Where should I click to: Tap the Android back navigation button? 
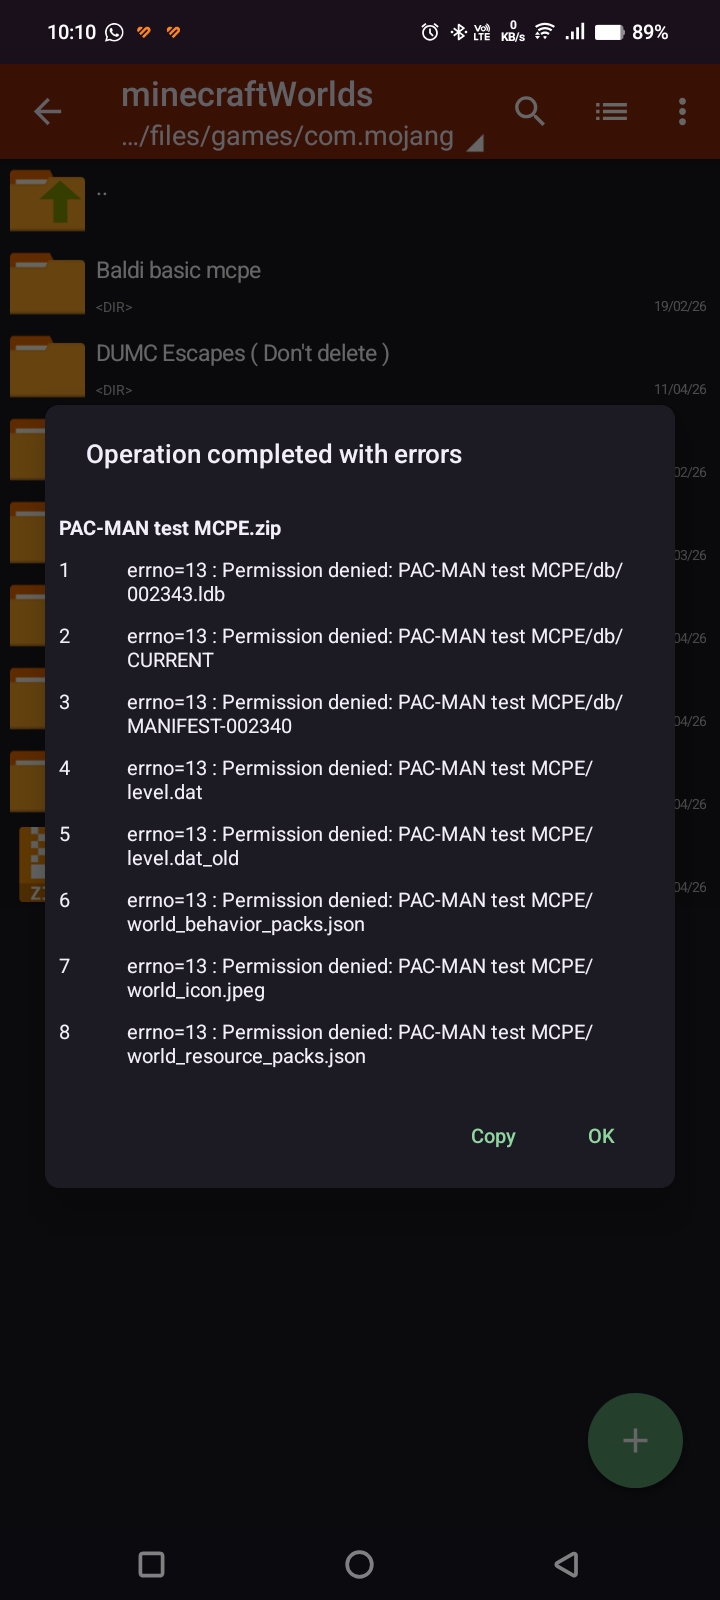[x=566, y=1564]
